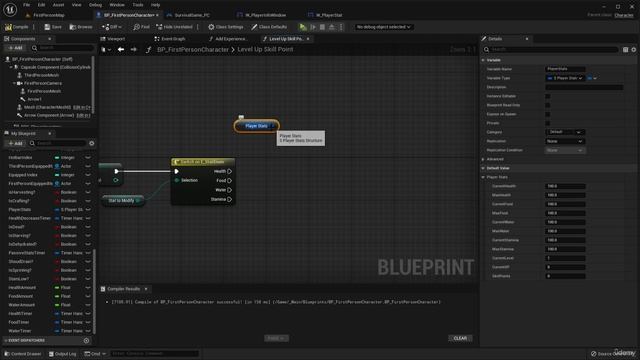
Task: Open the Find tool in toolbar
Action: pyautogui.click(x=141, y=27)
